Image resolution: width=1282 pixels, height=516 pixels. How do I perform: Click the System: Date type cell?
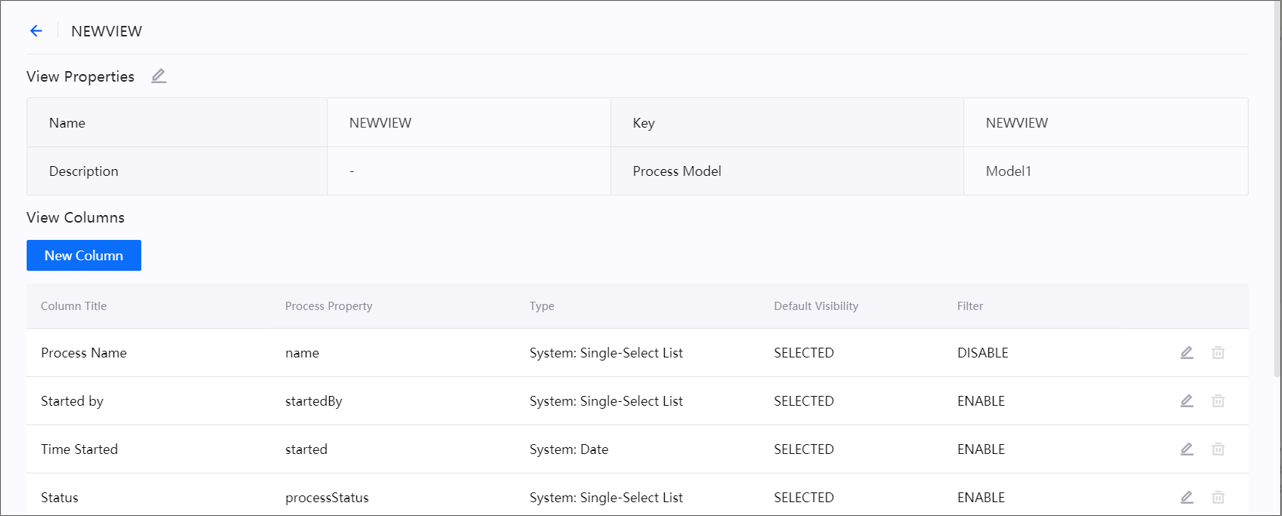(569, 449)
